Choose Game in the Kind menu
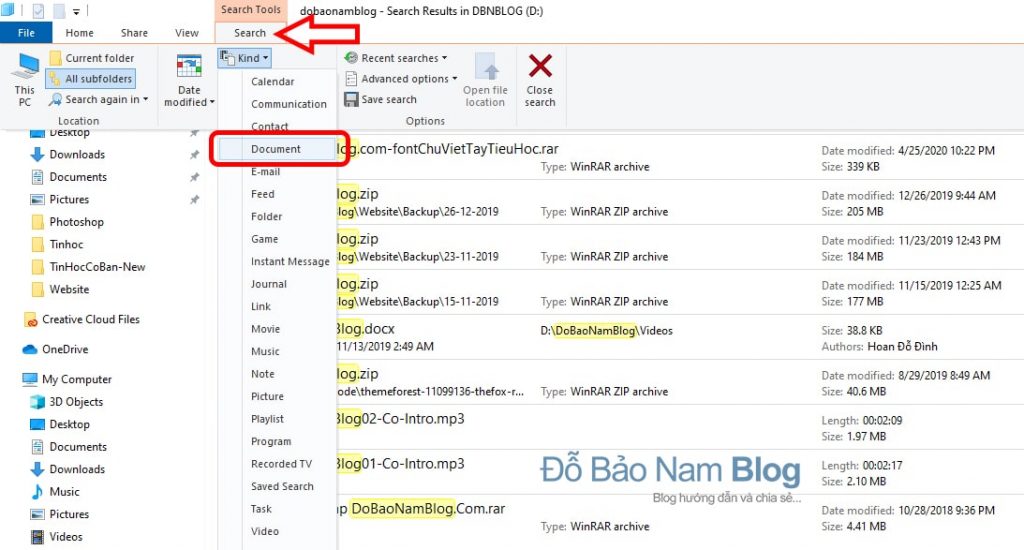The width and height of the screenshot is (1024, 550). (278, 239)
